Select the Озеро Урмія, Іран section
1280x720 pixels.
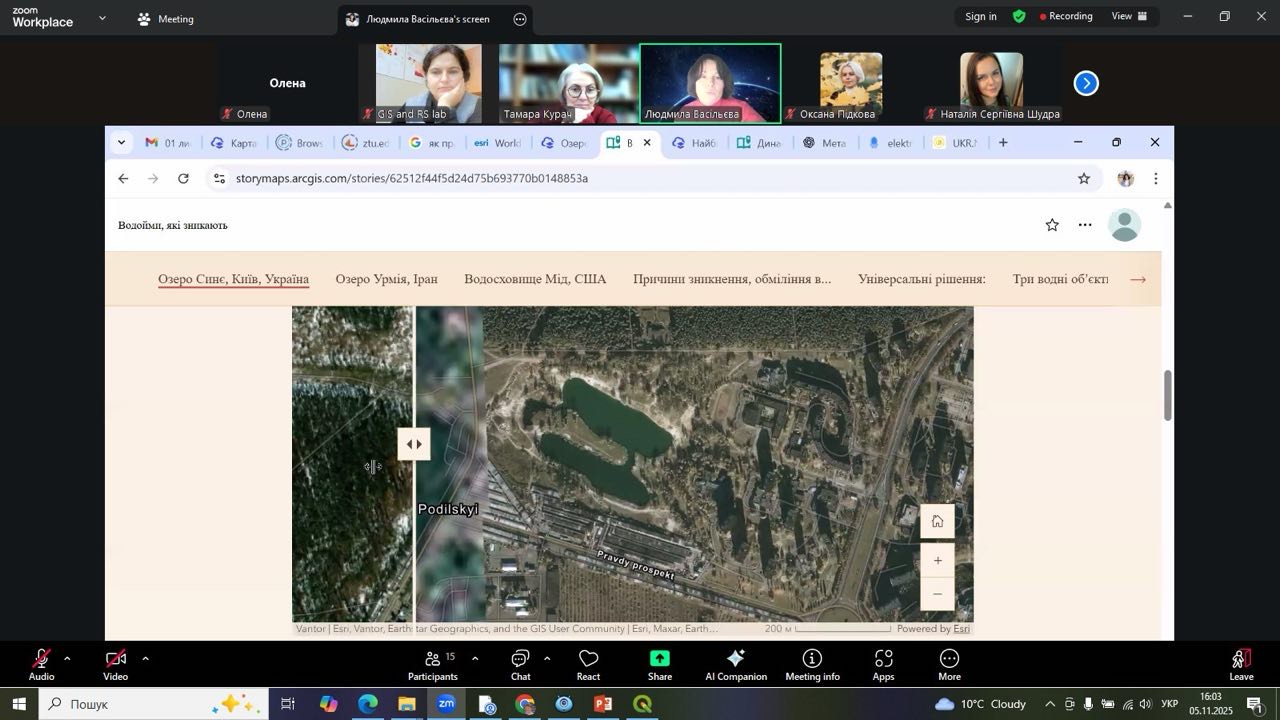pyautogui.click(x=386, y=279)
